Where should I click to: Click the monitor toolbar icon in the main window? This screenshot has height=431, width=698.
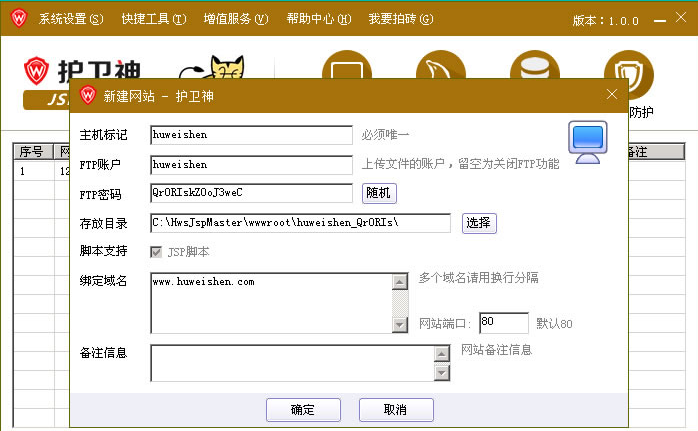(347, 65)
